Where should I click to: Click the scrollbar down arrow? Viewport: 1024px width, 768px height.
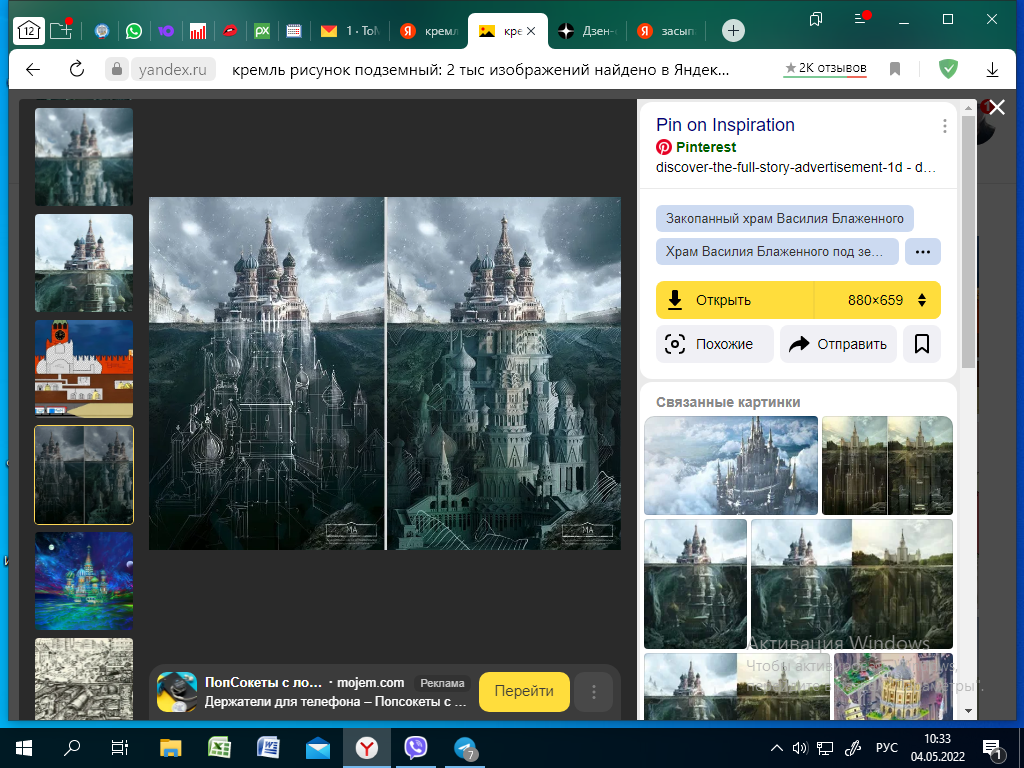pos(968,711)
